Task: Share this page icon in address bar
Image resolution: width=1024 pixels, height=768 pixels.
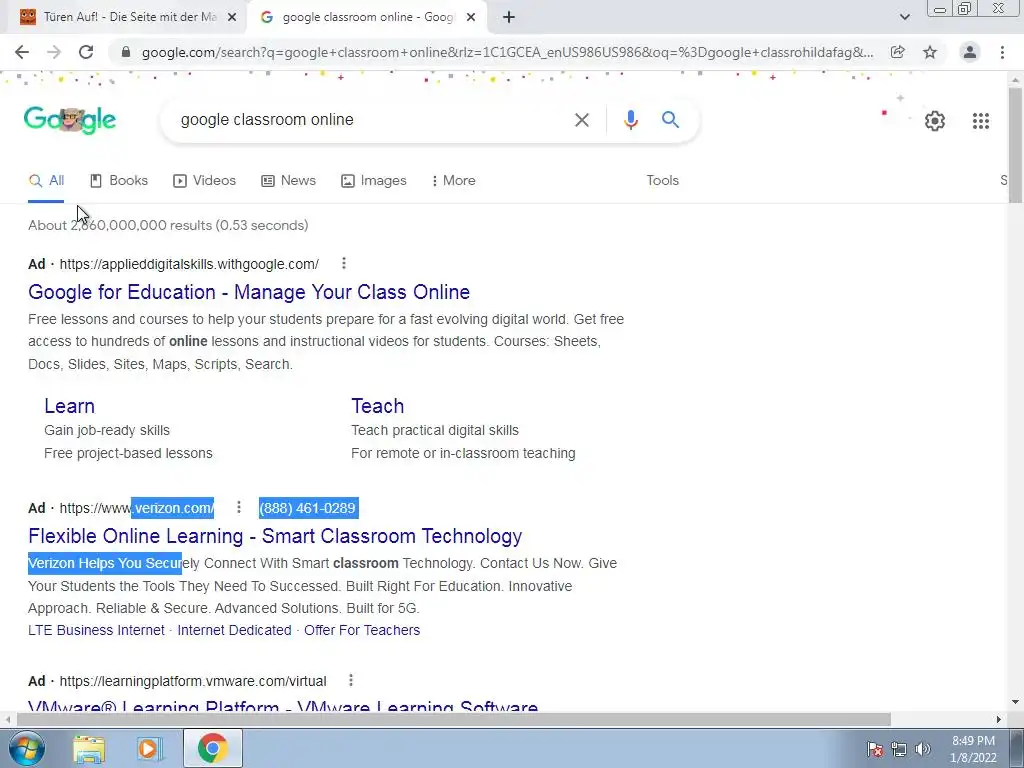Action: coord(898,52)
